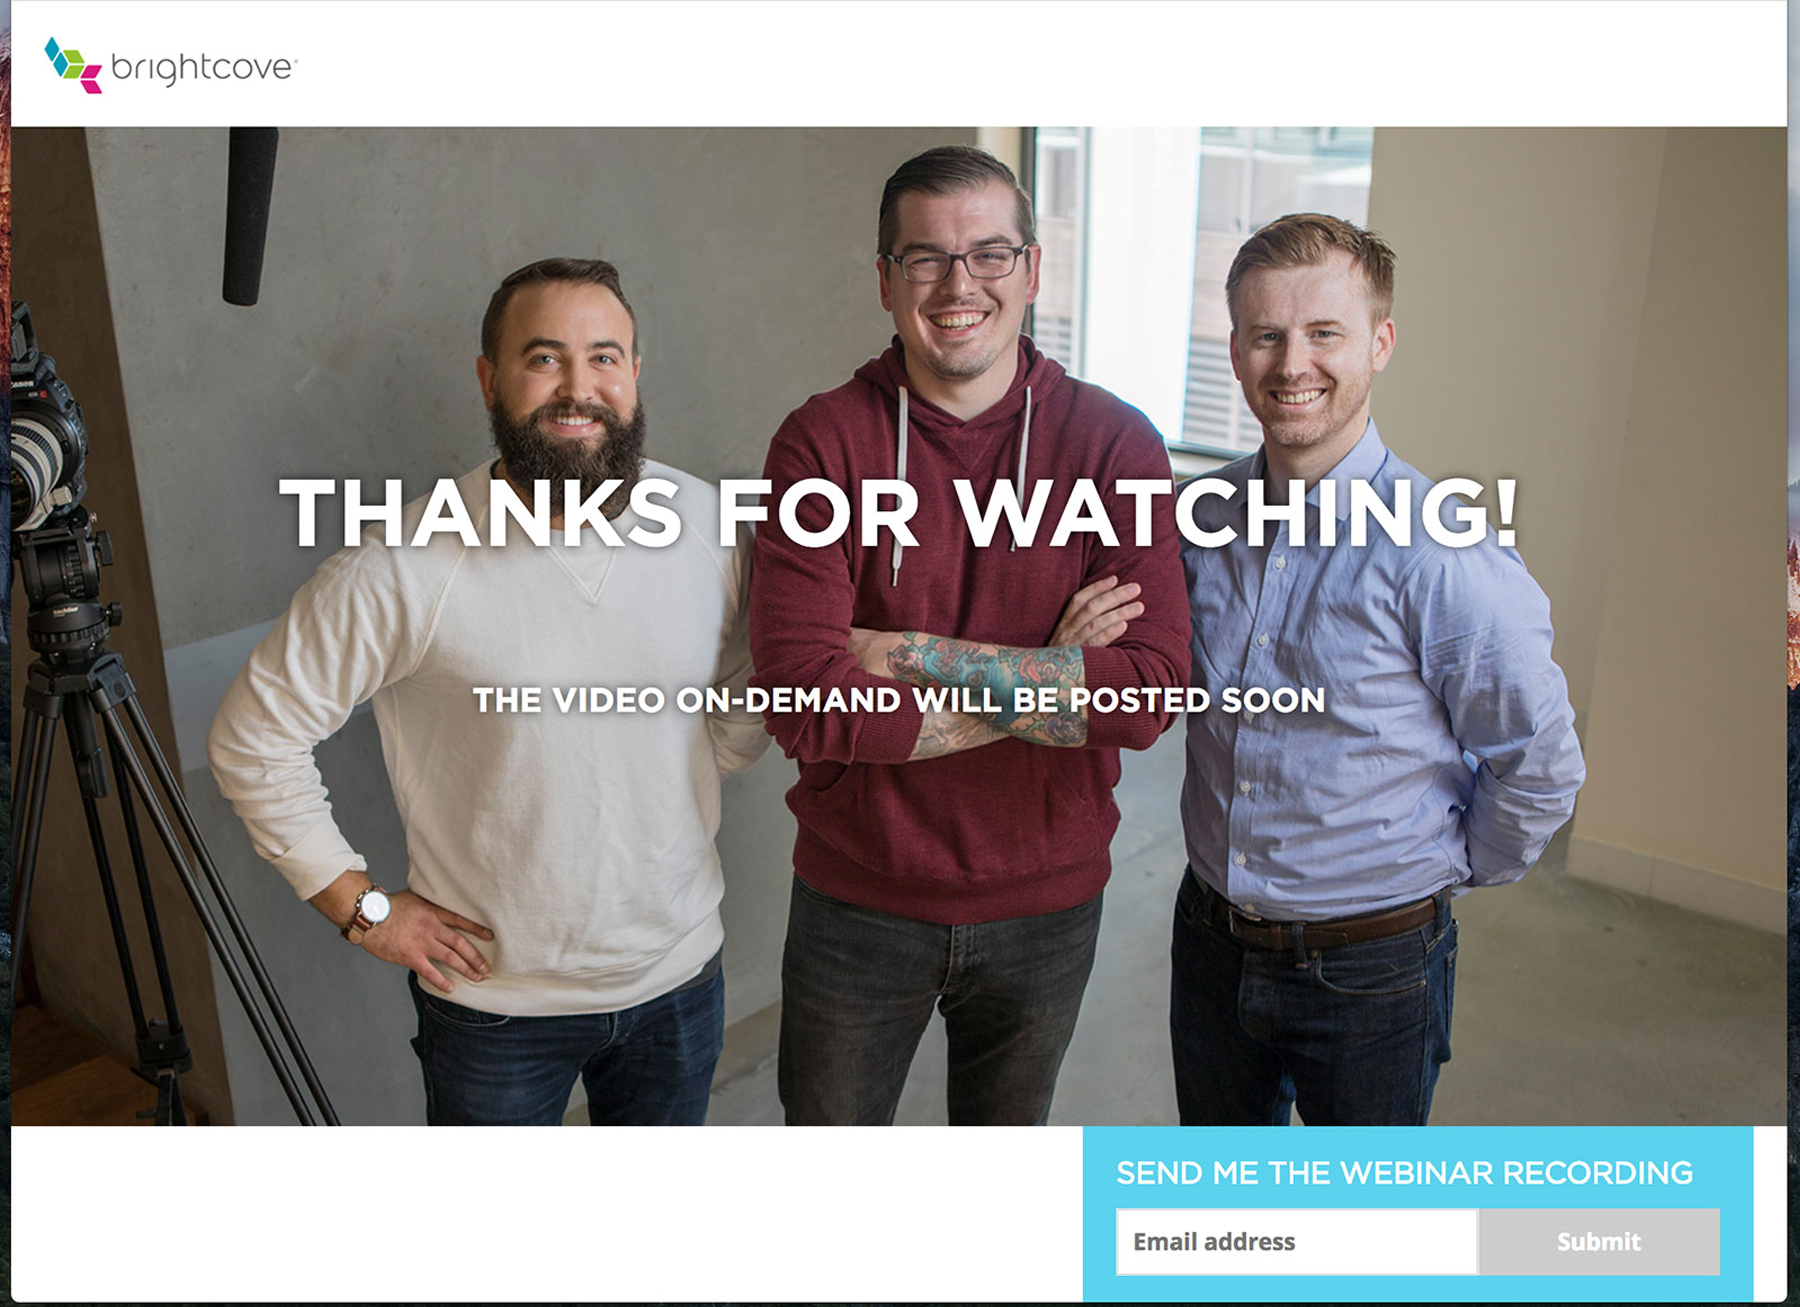1800x1307 pixels.
Task: Focus the Email address input field
Action: coord(1296,1241)
